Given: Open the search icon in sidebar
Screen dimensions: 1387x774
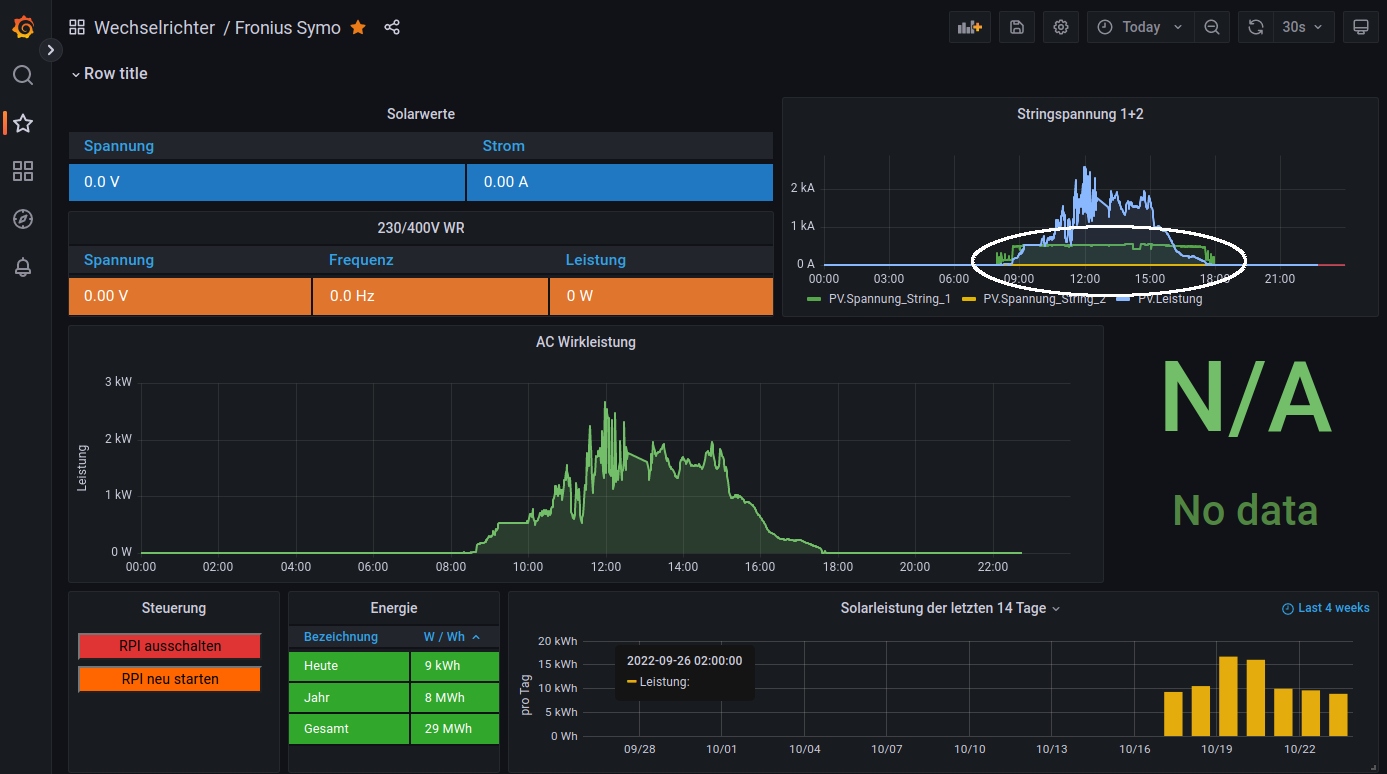Looking at the screenshot, I should 23,75.
